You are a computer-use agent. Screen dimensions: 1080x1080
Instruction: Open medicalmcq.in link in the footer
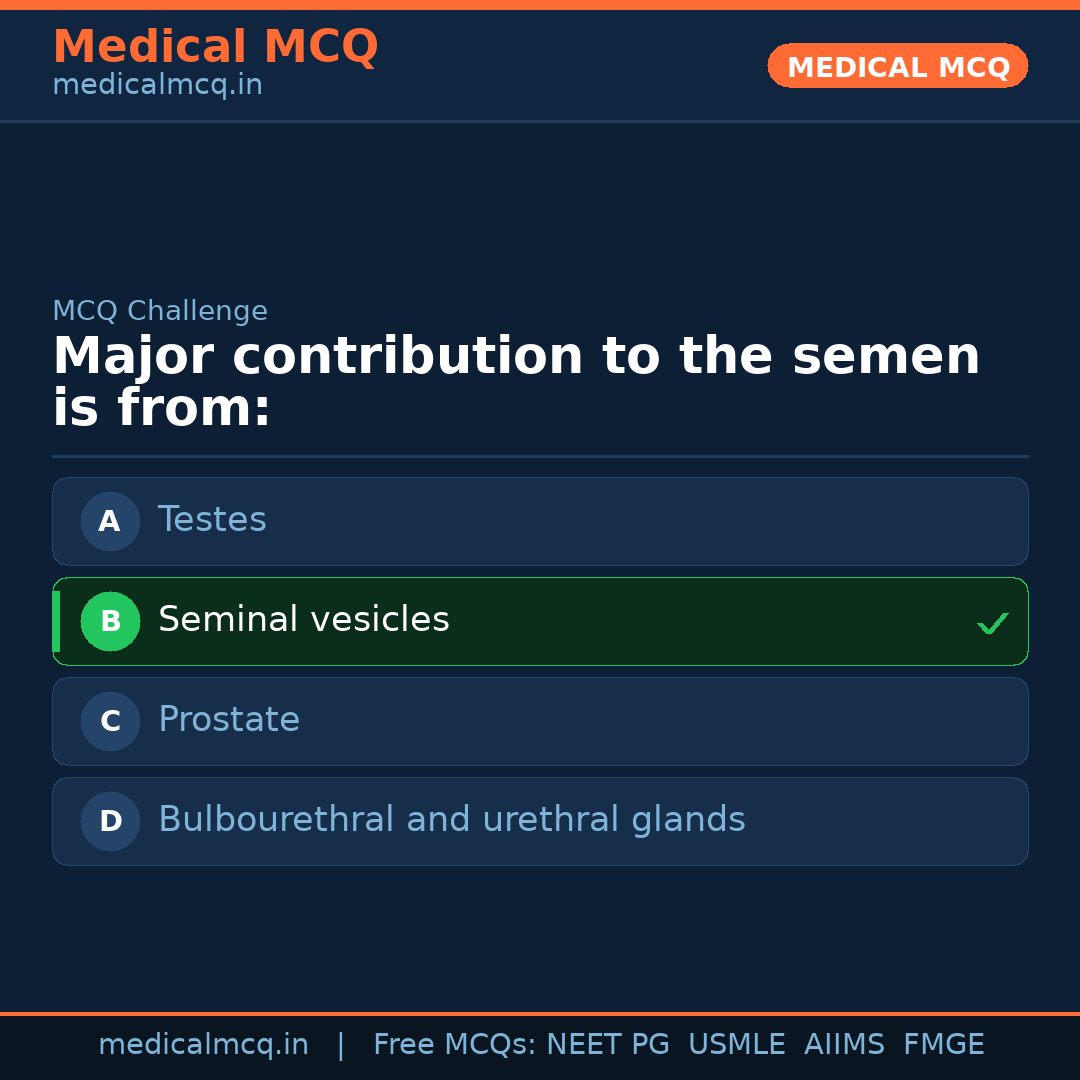pos(203,1045)
